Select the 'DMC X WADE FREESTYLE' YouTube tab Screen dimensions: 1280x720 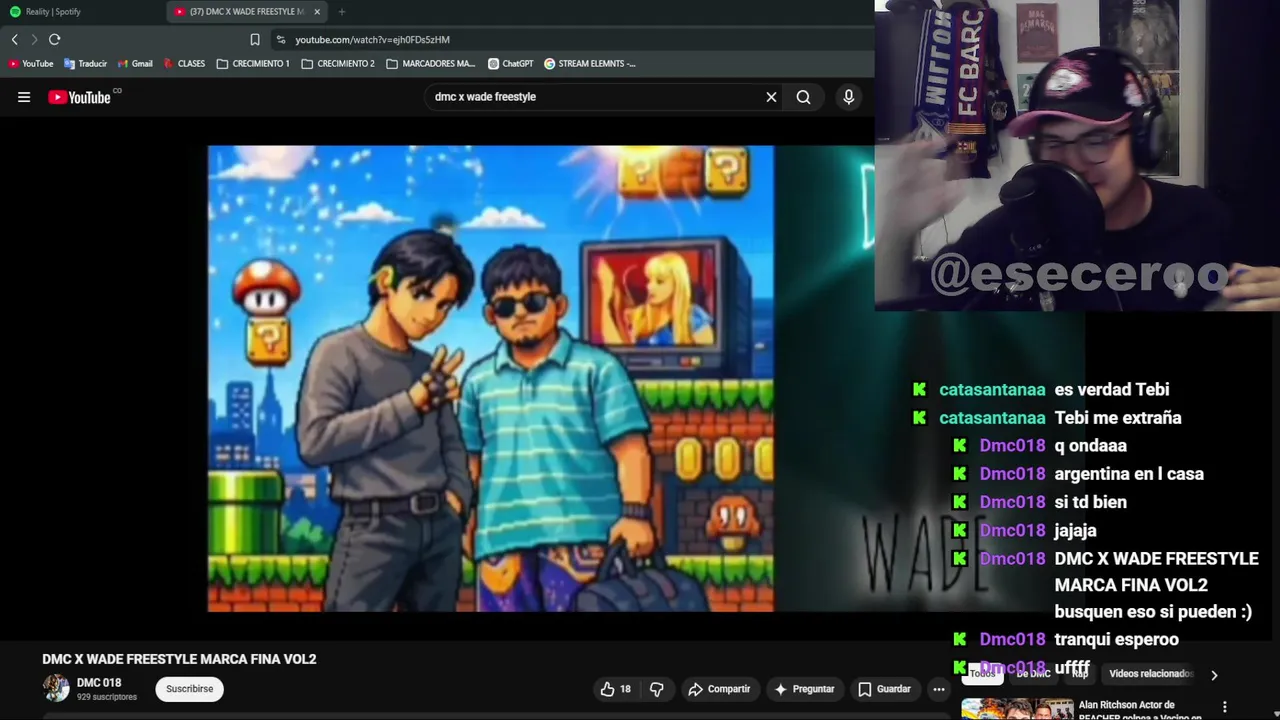pos(245,11)
